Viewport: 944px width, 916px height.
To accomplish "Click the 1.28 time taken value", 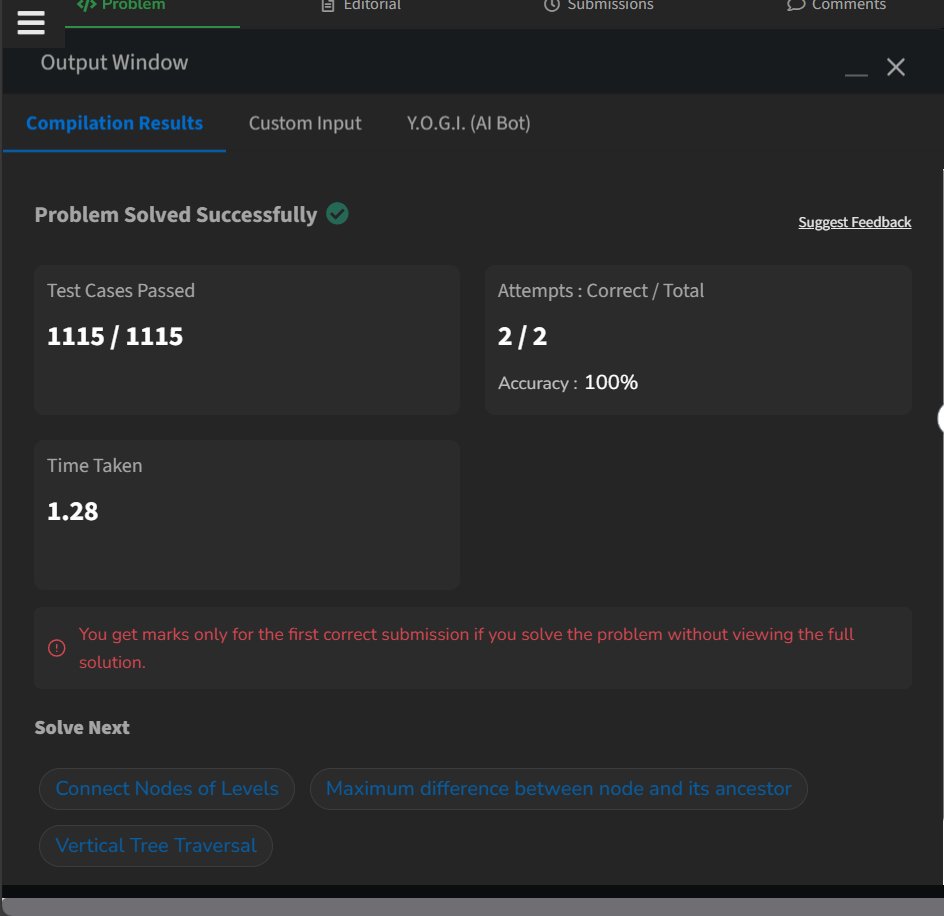I will [x=73, y=511].
